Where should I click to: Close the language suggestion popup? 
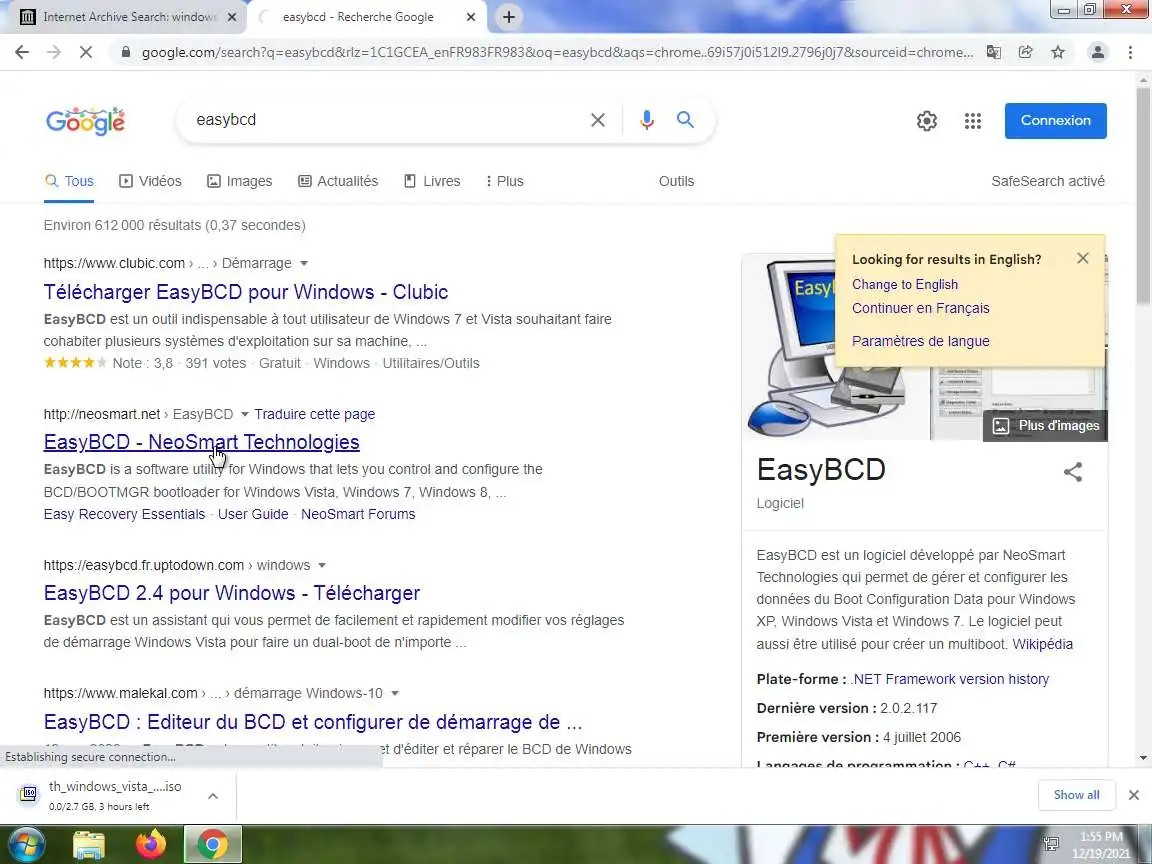[1082, 259]
